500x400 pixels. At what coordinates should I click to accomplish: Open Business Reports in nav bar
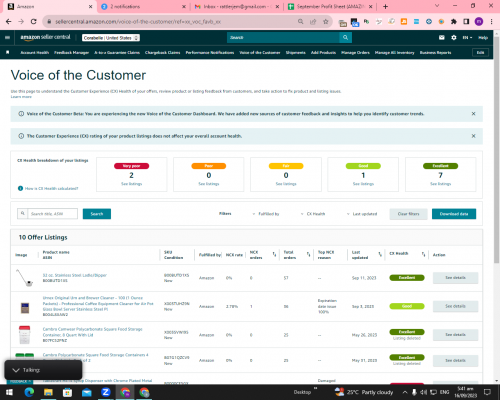[435, 52]
